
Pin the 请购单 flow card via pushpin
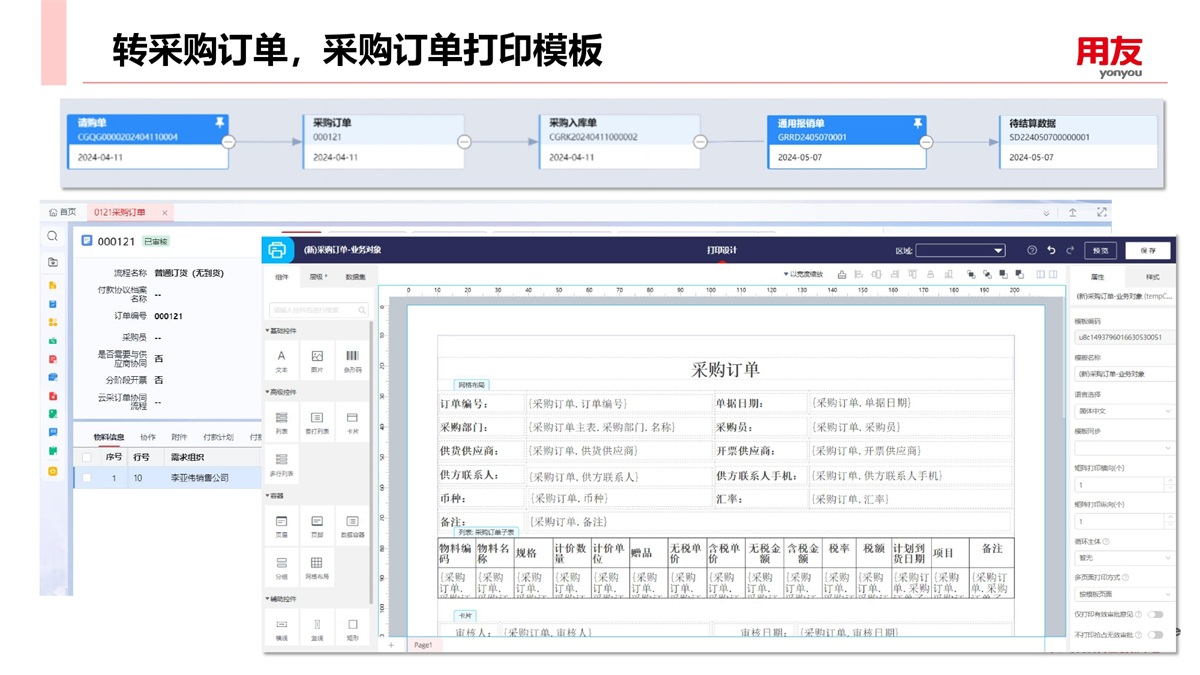pos(220,122)
